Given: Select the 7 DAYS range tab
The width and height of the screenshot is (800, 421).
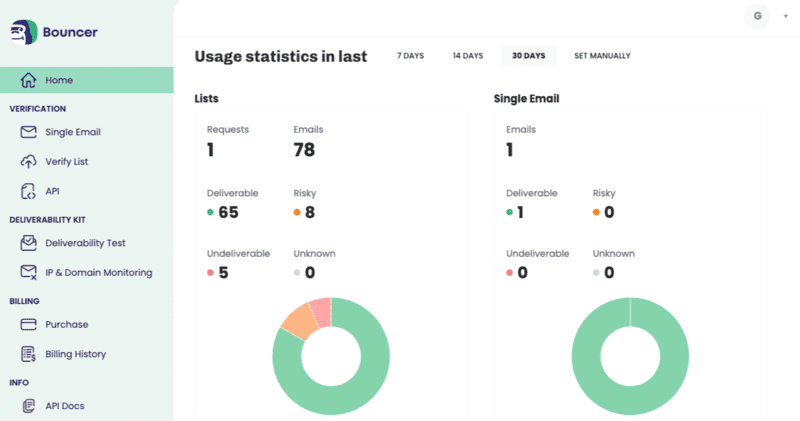Looking at the screenshot, I should point(409,56).
